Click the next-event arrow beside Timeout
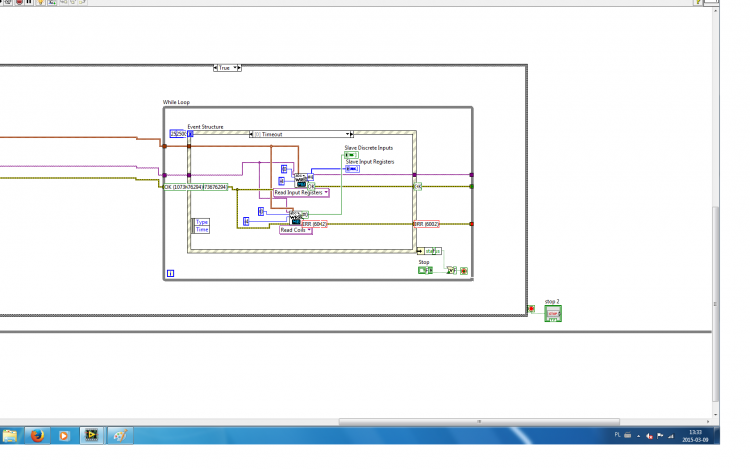Viewport: 750px width, 469px height. (352, 134)
